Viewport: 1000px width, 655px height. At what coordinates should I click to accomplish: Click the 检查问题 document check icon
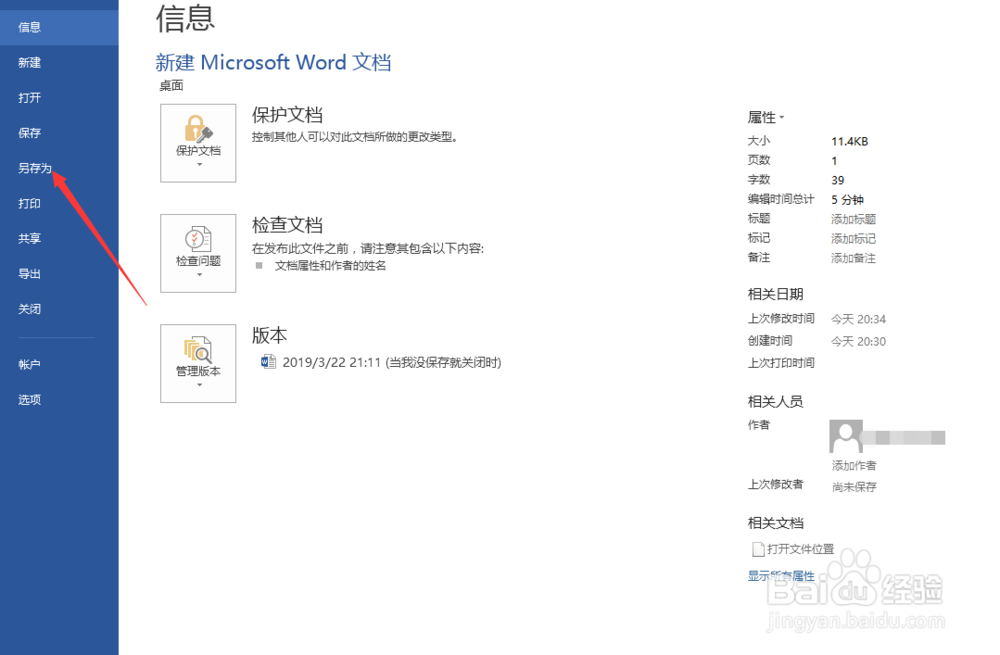198,239
